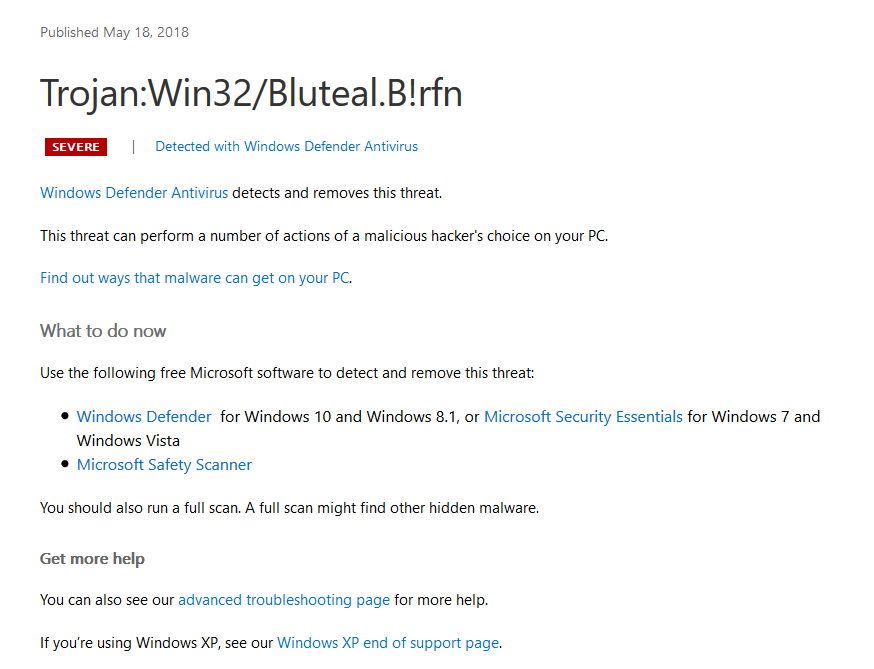This screenshot has height=669, width=874.
Task: Open the Windows XP end of support page
Action: tap(388, 643)
